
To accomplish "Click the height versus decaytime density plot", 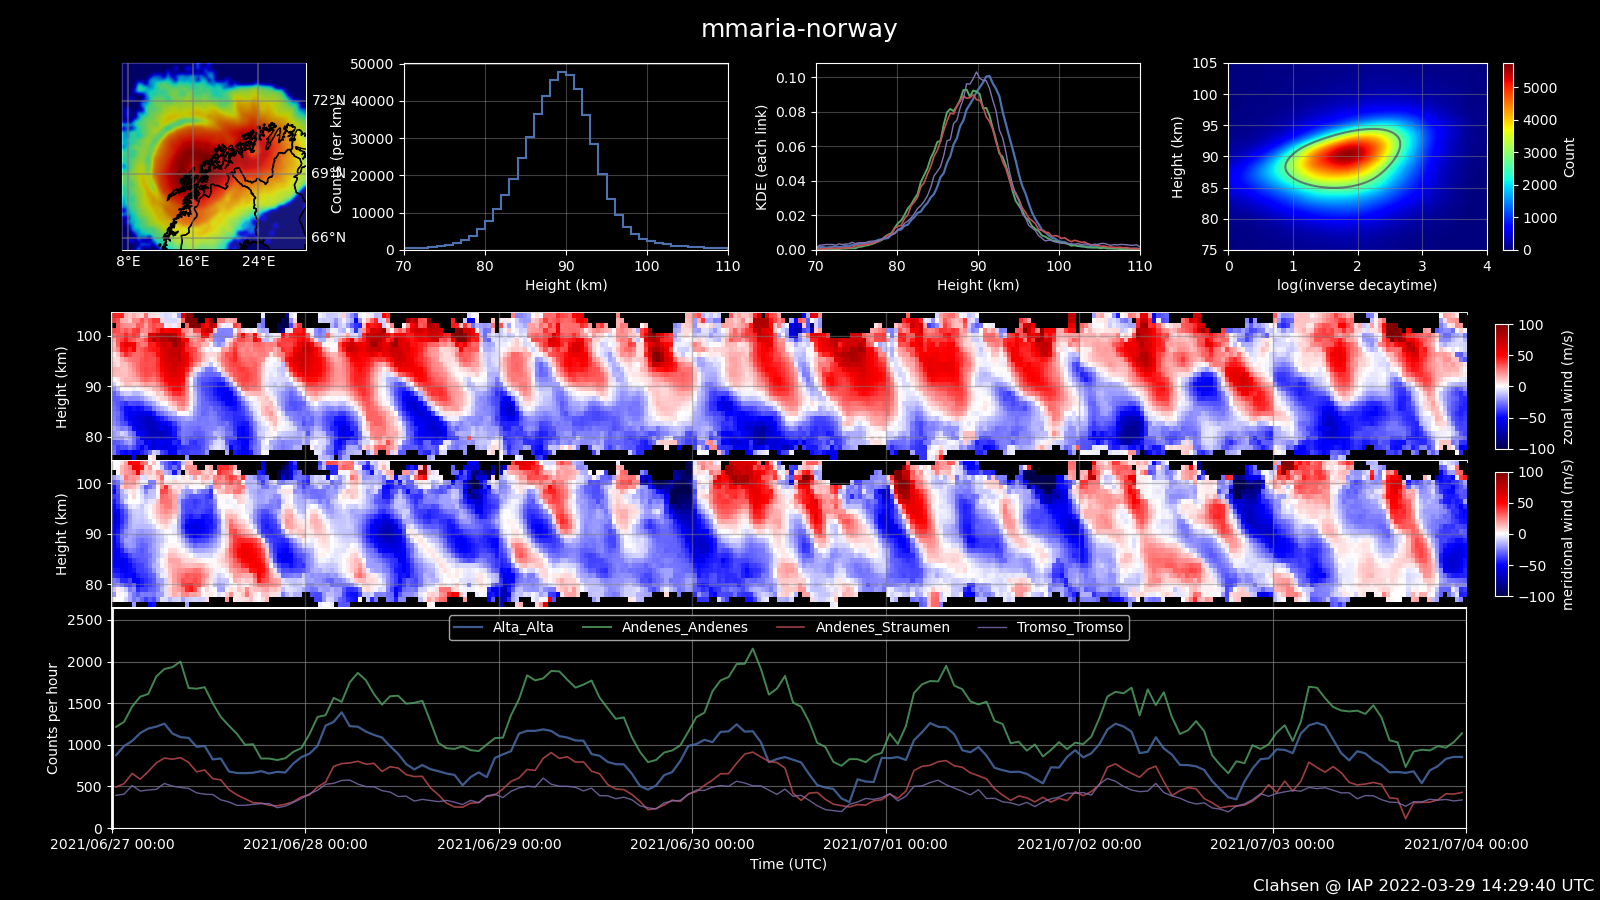I will [1358, 157].
